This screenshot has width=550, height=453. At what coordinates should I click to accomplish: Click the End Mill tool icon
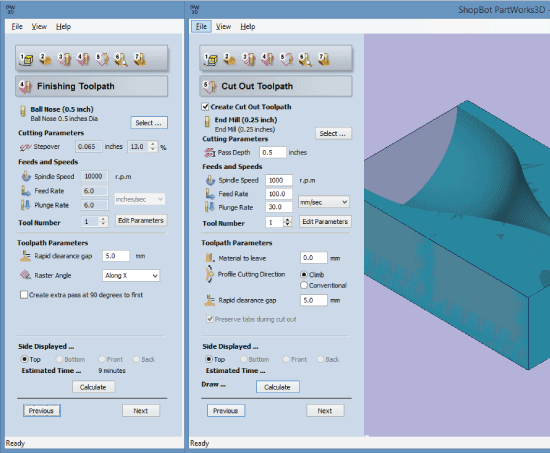coord(207,122)
